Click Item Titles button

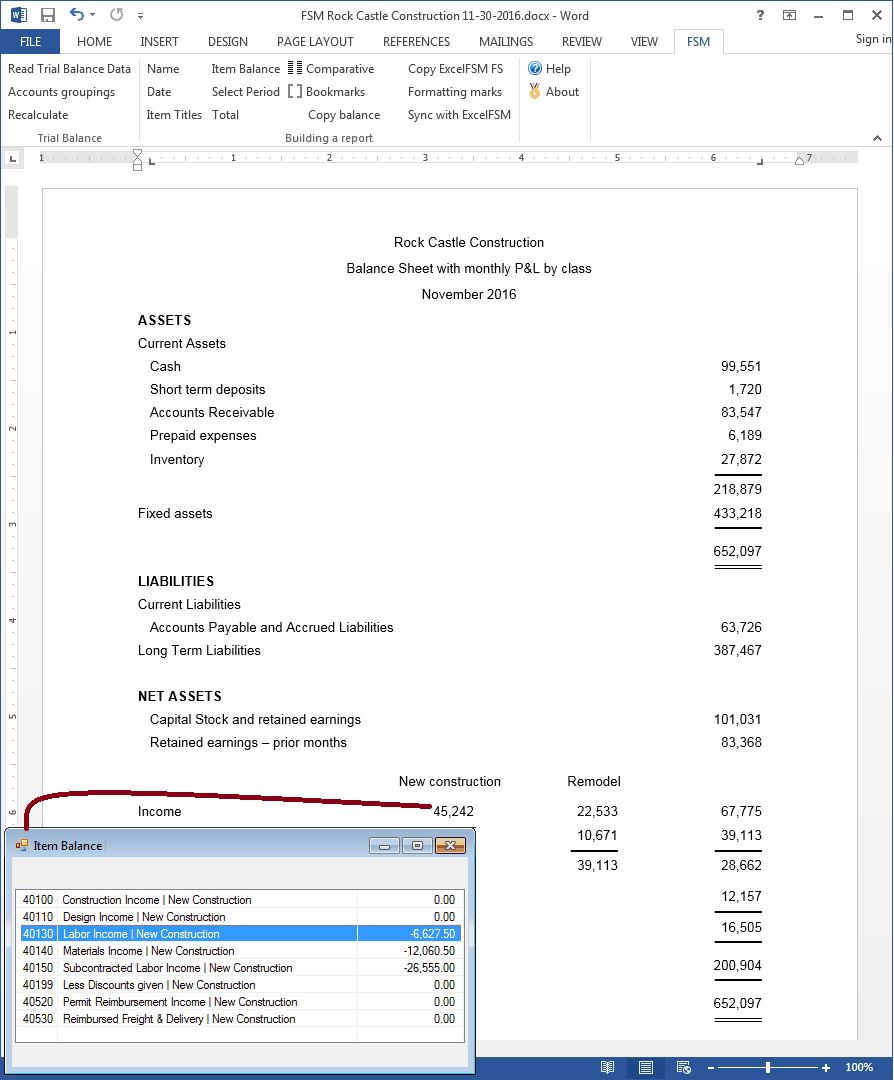coord(174,115)
